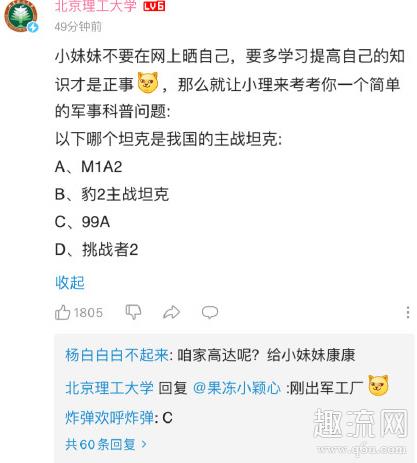Open the three-dot more options menu
417x463 pixels.
point(408,312)
